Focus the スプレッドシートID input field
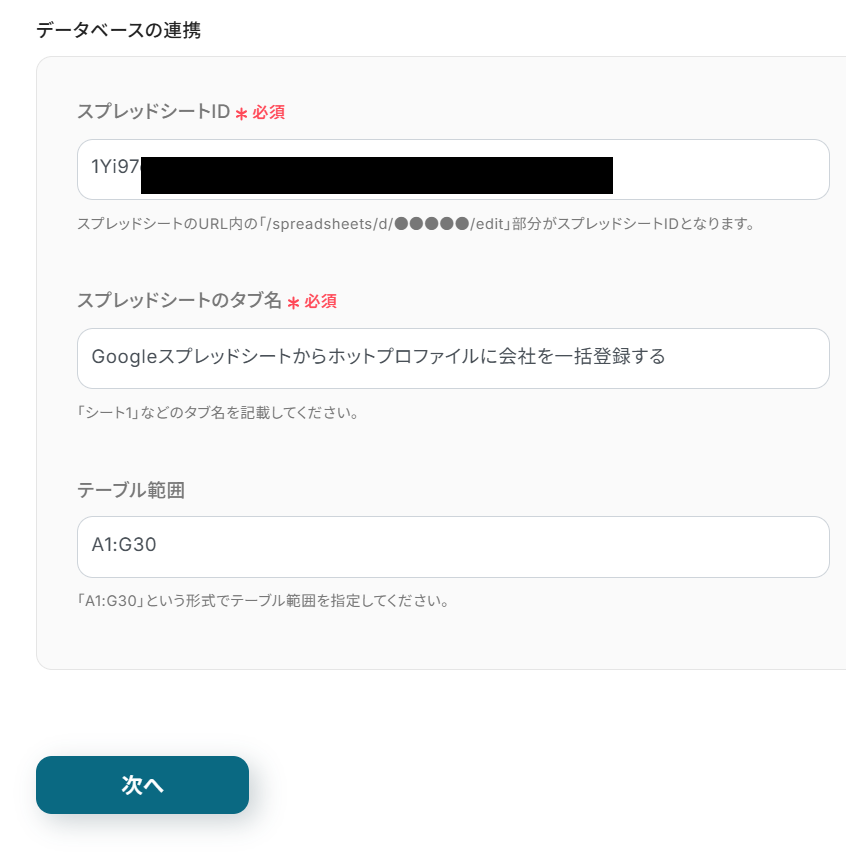The width and height of the screenshot is (846, 858). pyautogui.click(x=720, y=169)
